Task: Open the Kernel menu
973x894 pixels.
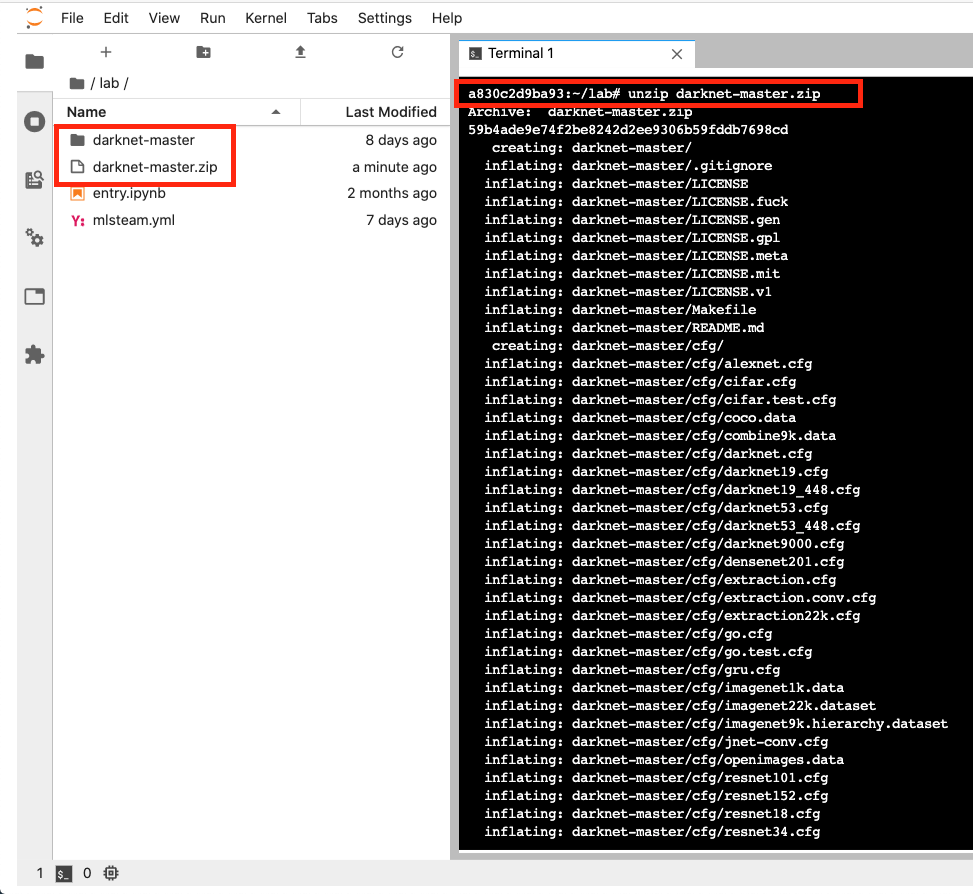Action: coord(266,18)
